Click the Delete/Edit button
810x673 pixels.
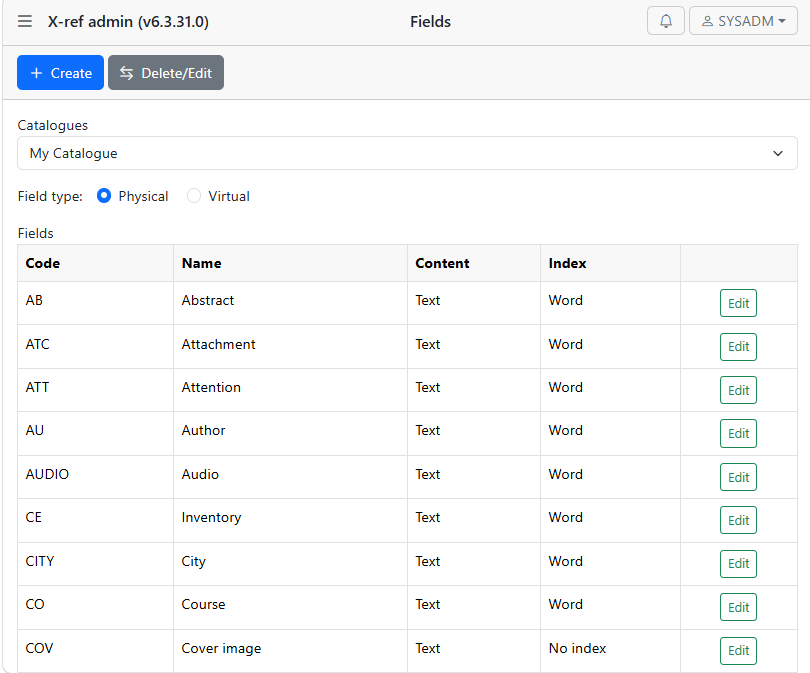tap(166, 73)
